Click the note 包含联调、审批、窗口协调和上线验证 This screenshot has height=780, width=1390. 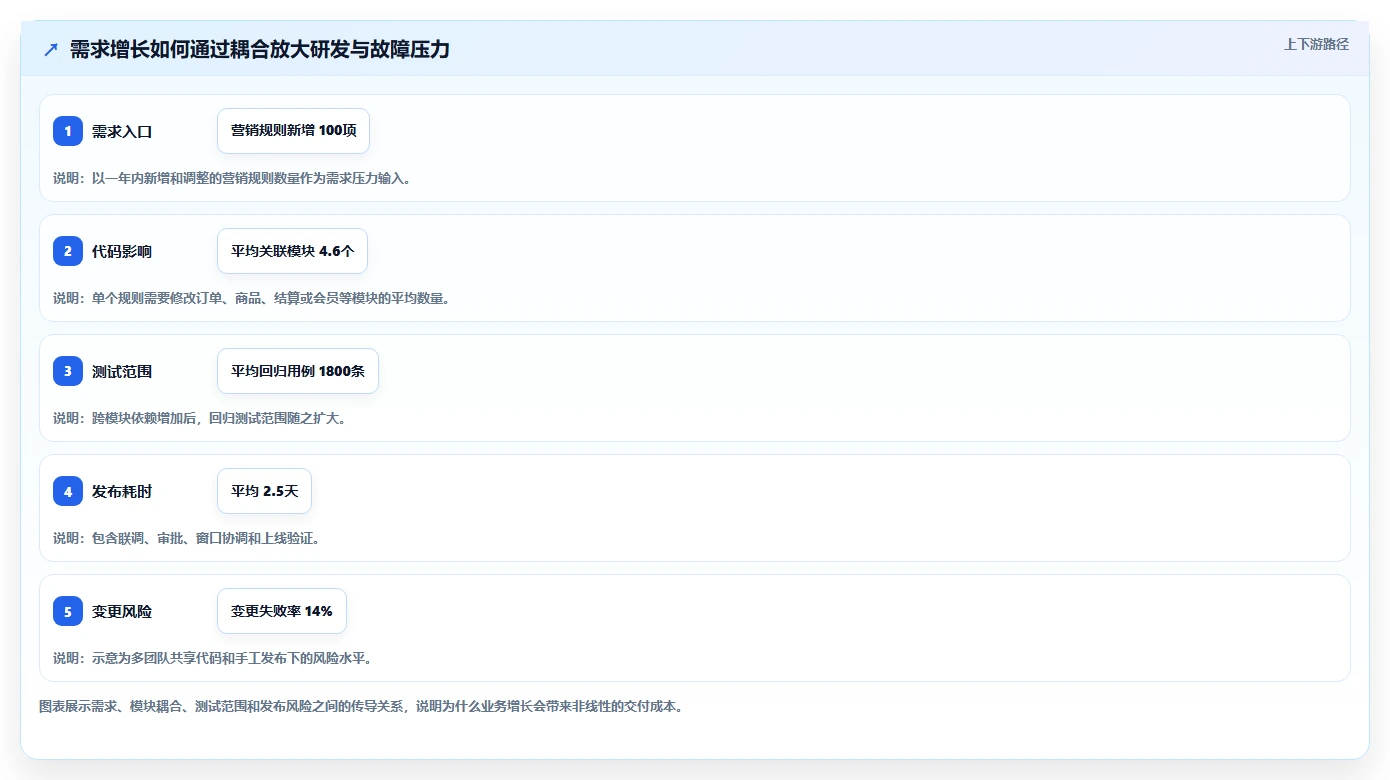coord(187,538)
